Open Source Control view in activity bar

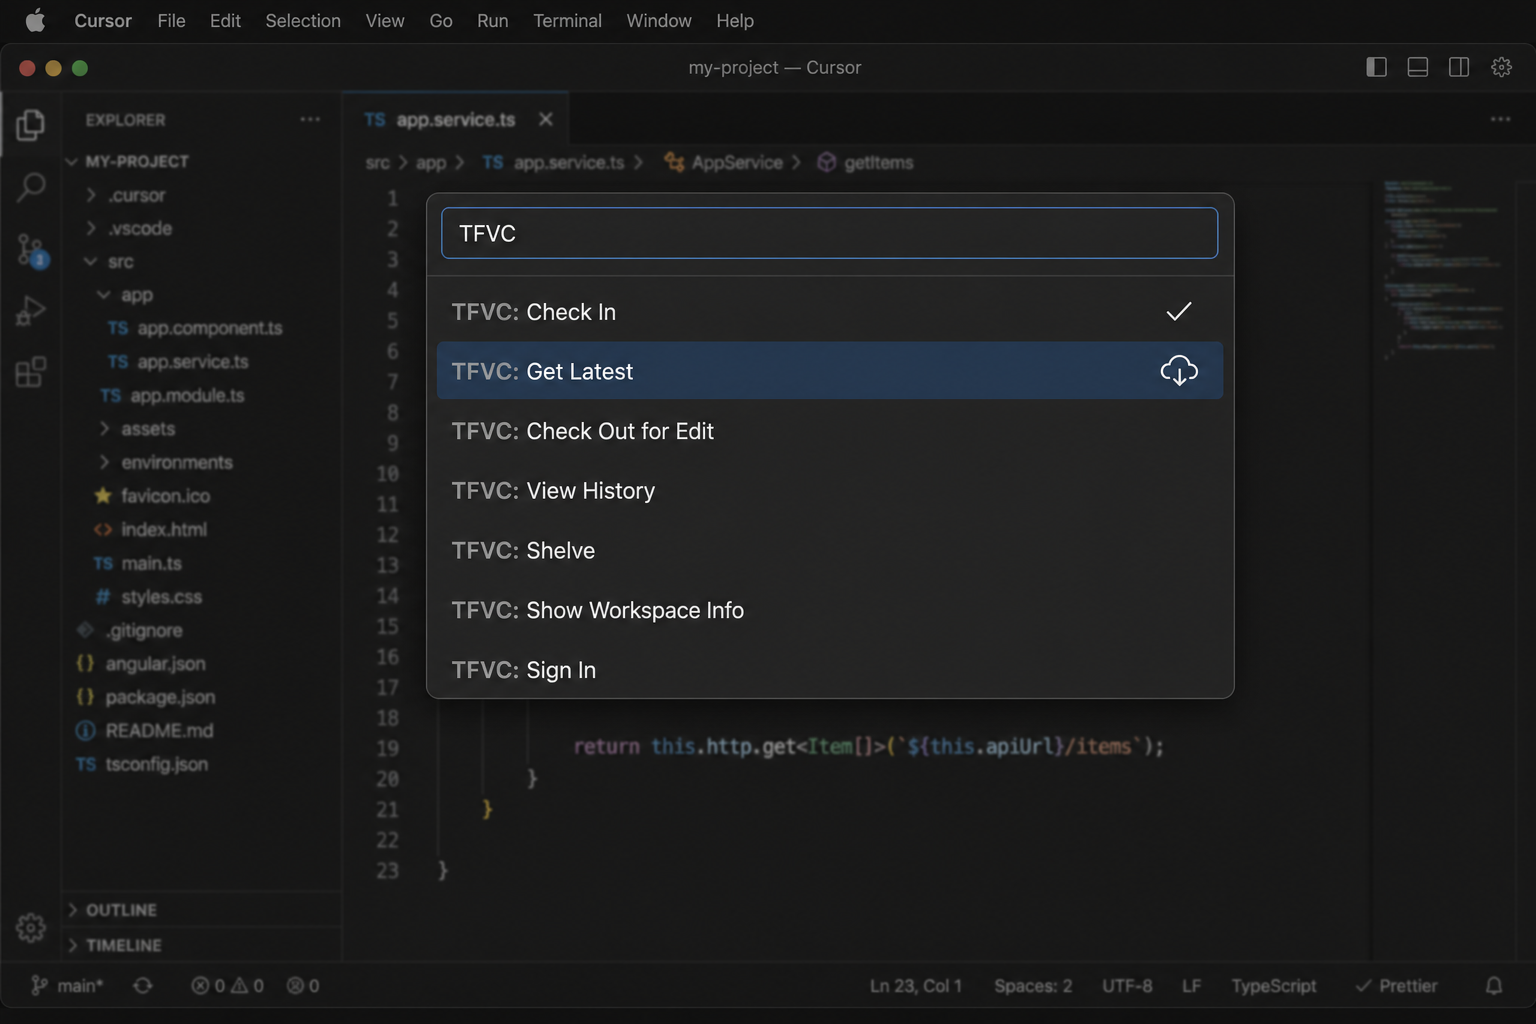[x=31, y=249]
